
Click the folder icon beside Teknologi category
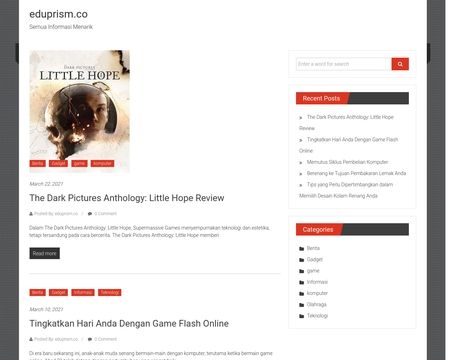pos(302,316)
